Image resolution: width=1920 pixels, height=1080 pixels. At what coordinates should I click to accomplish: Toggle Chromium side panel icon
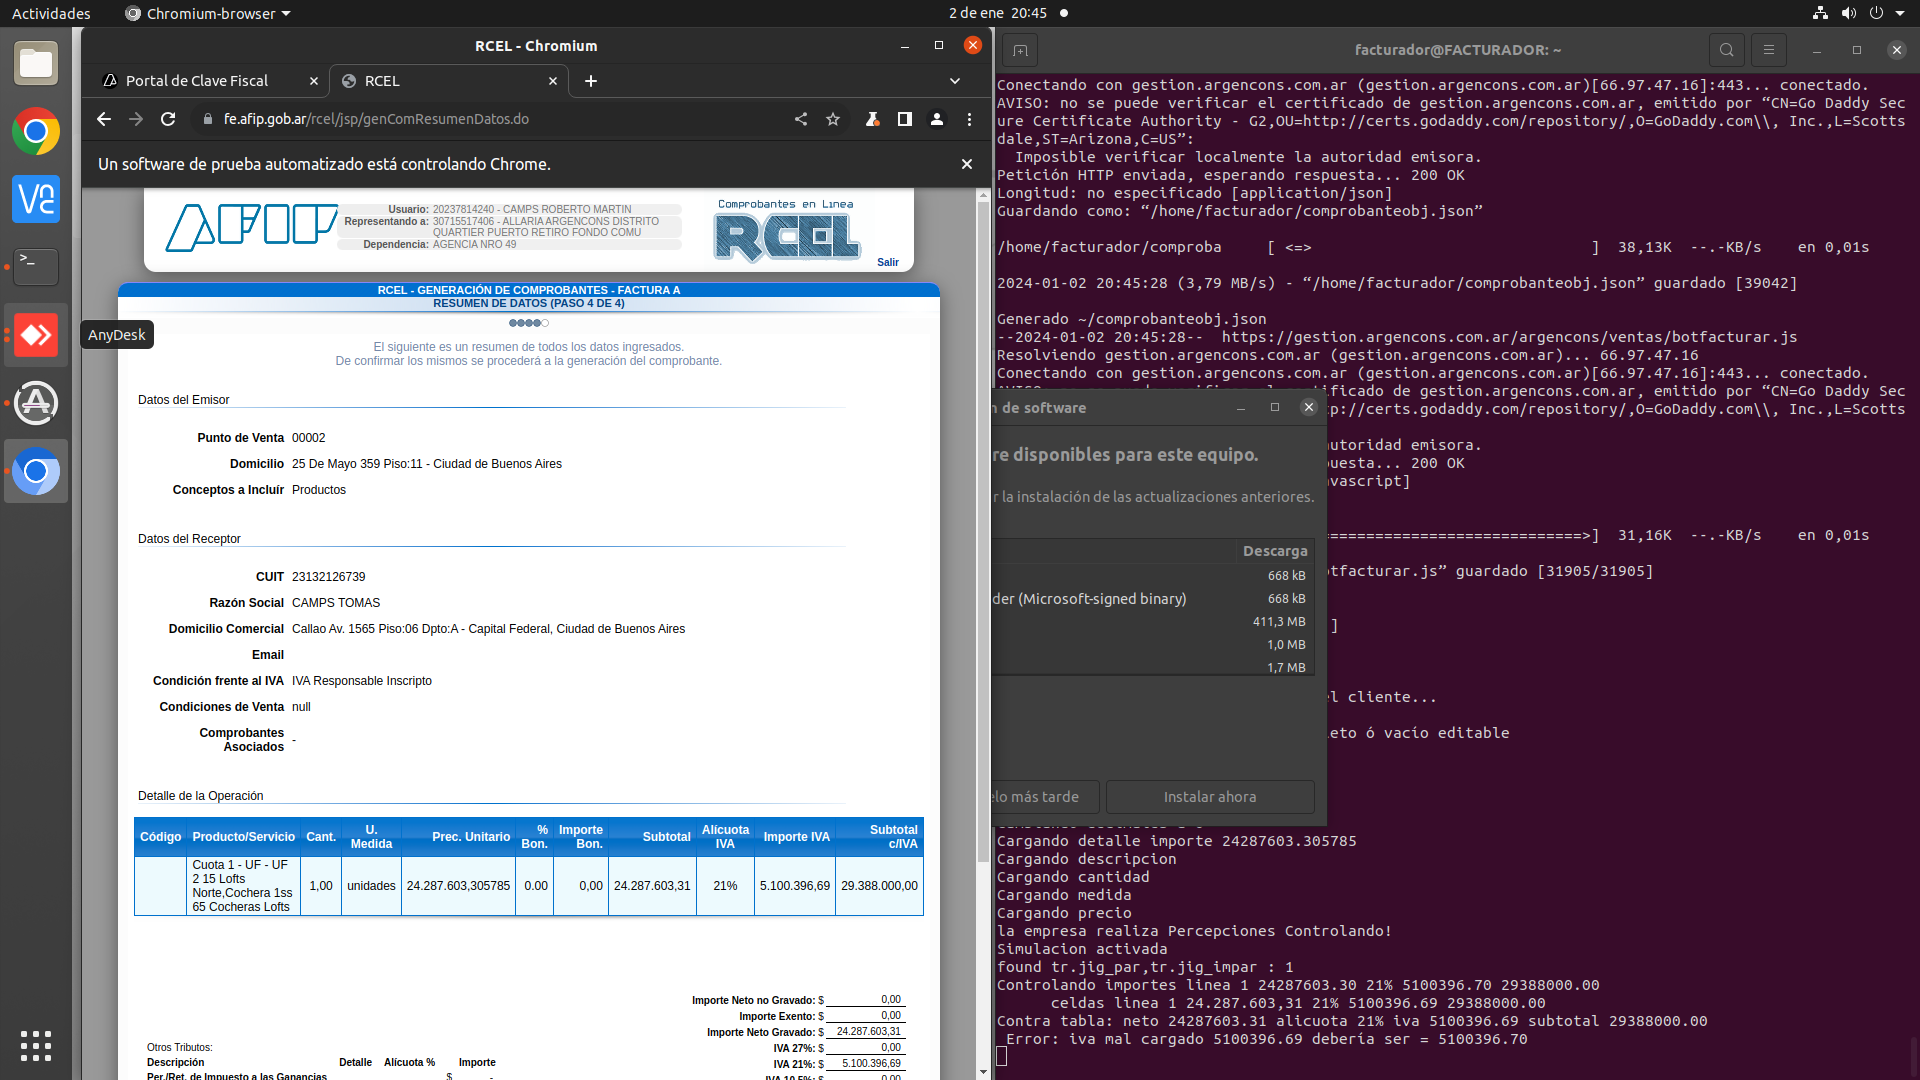(x=905, y=119)
